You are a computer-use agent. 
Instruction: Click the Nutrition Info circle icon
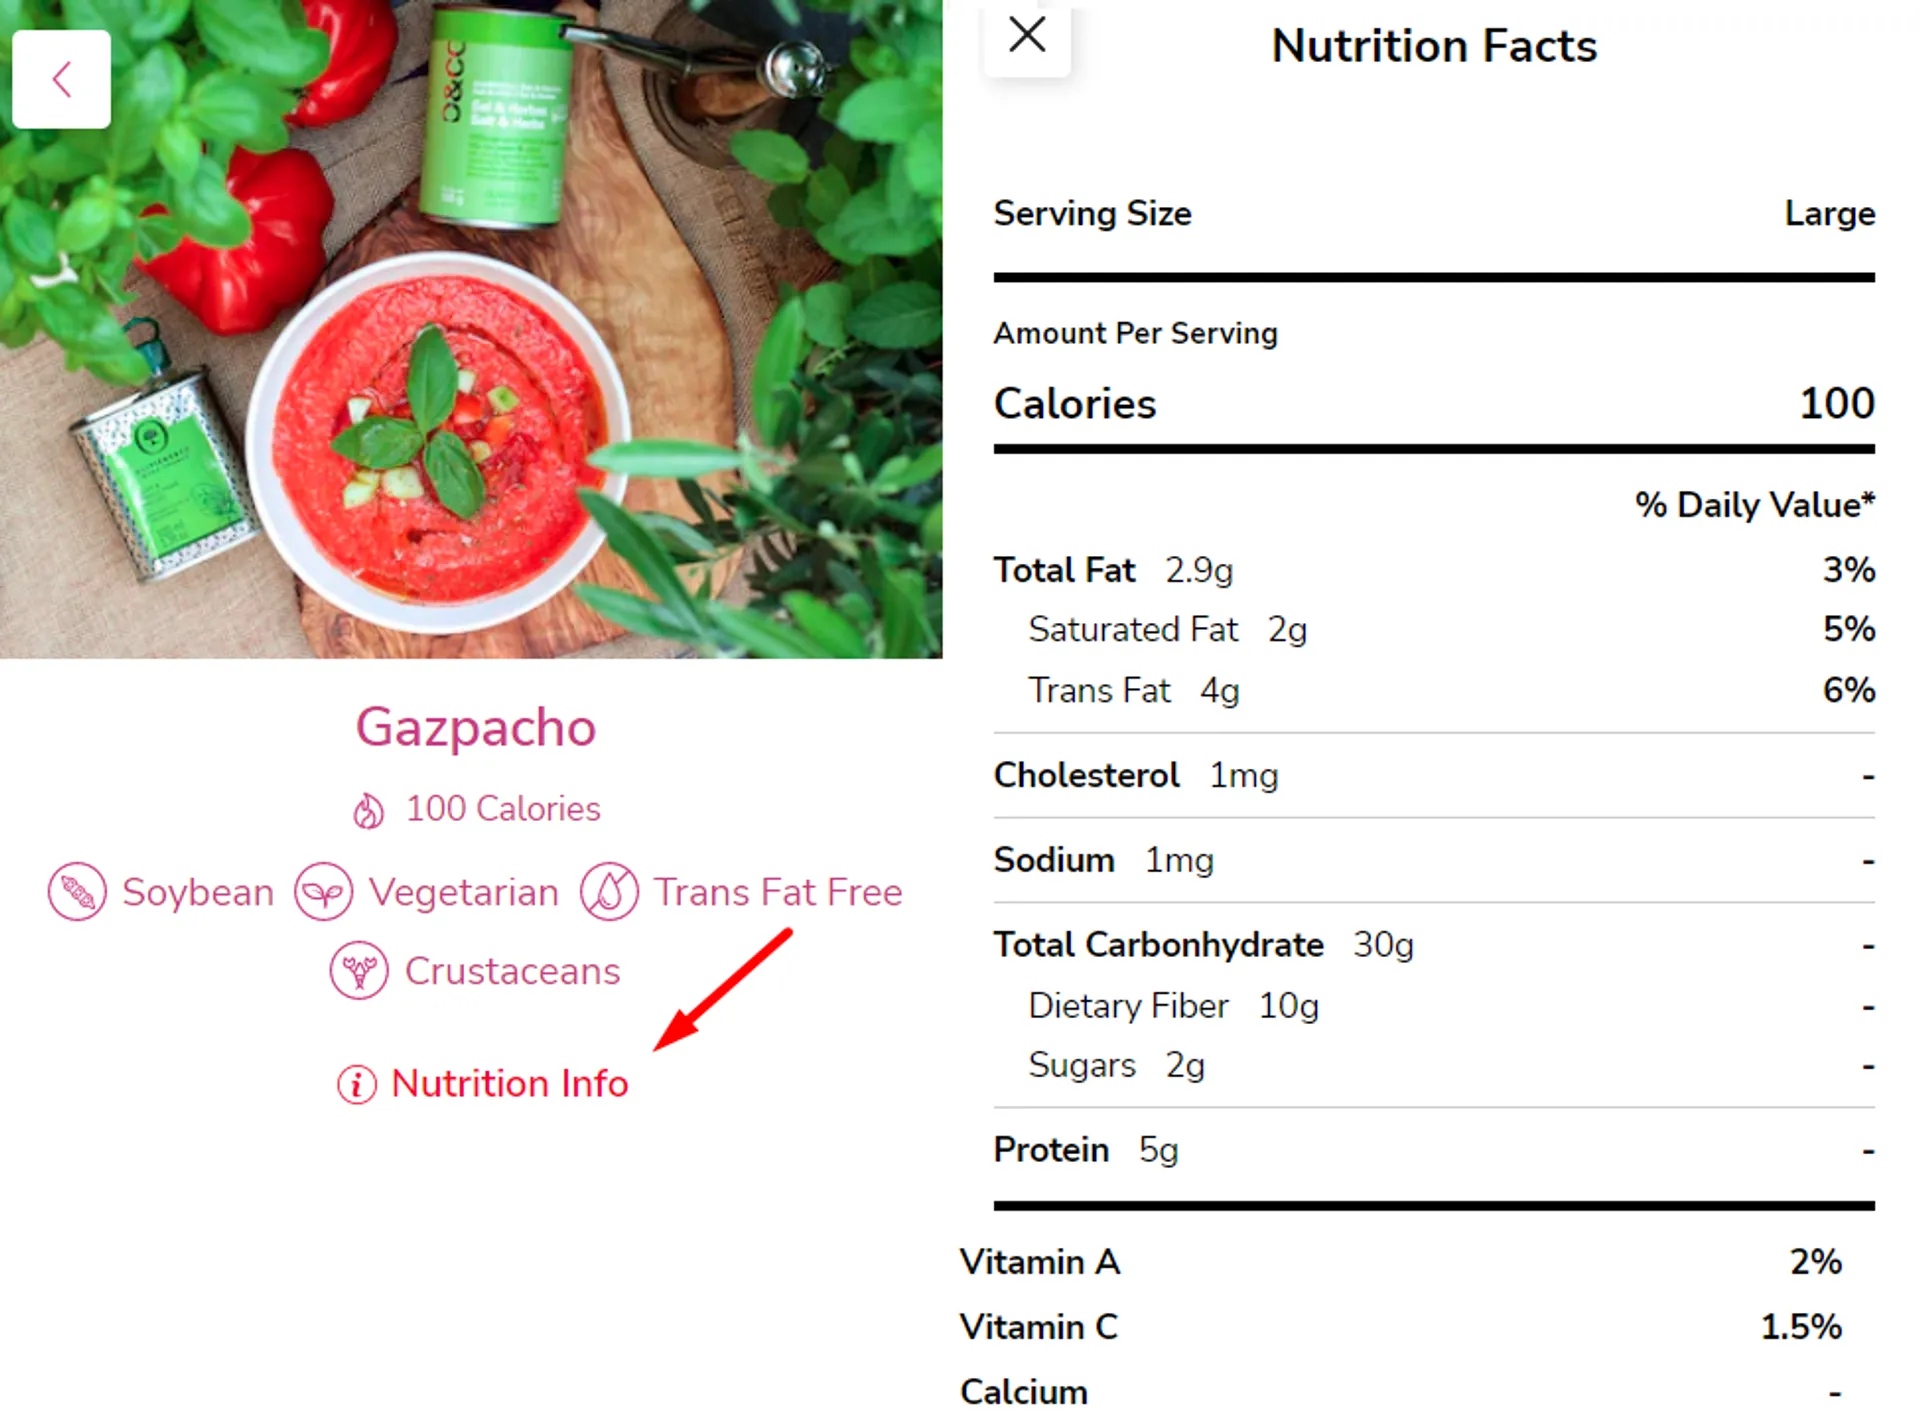[x=356, y=1084]
